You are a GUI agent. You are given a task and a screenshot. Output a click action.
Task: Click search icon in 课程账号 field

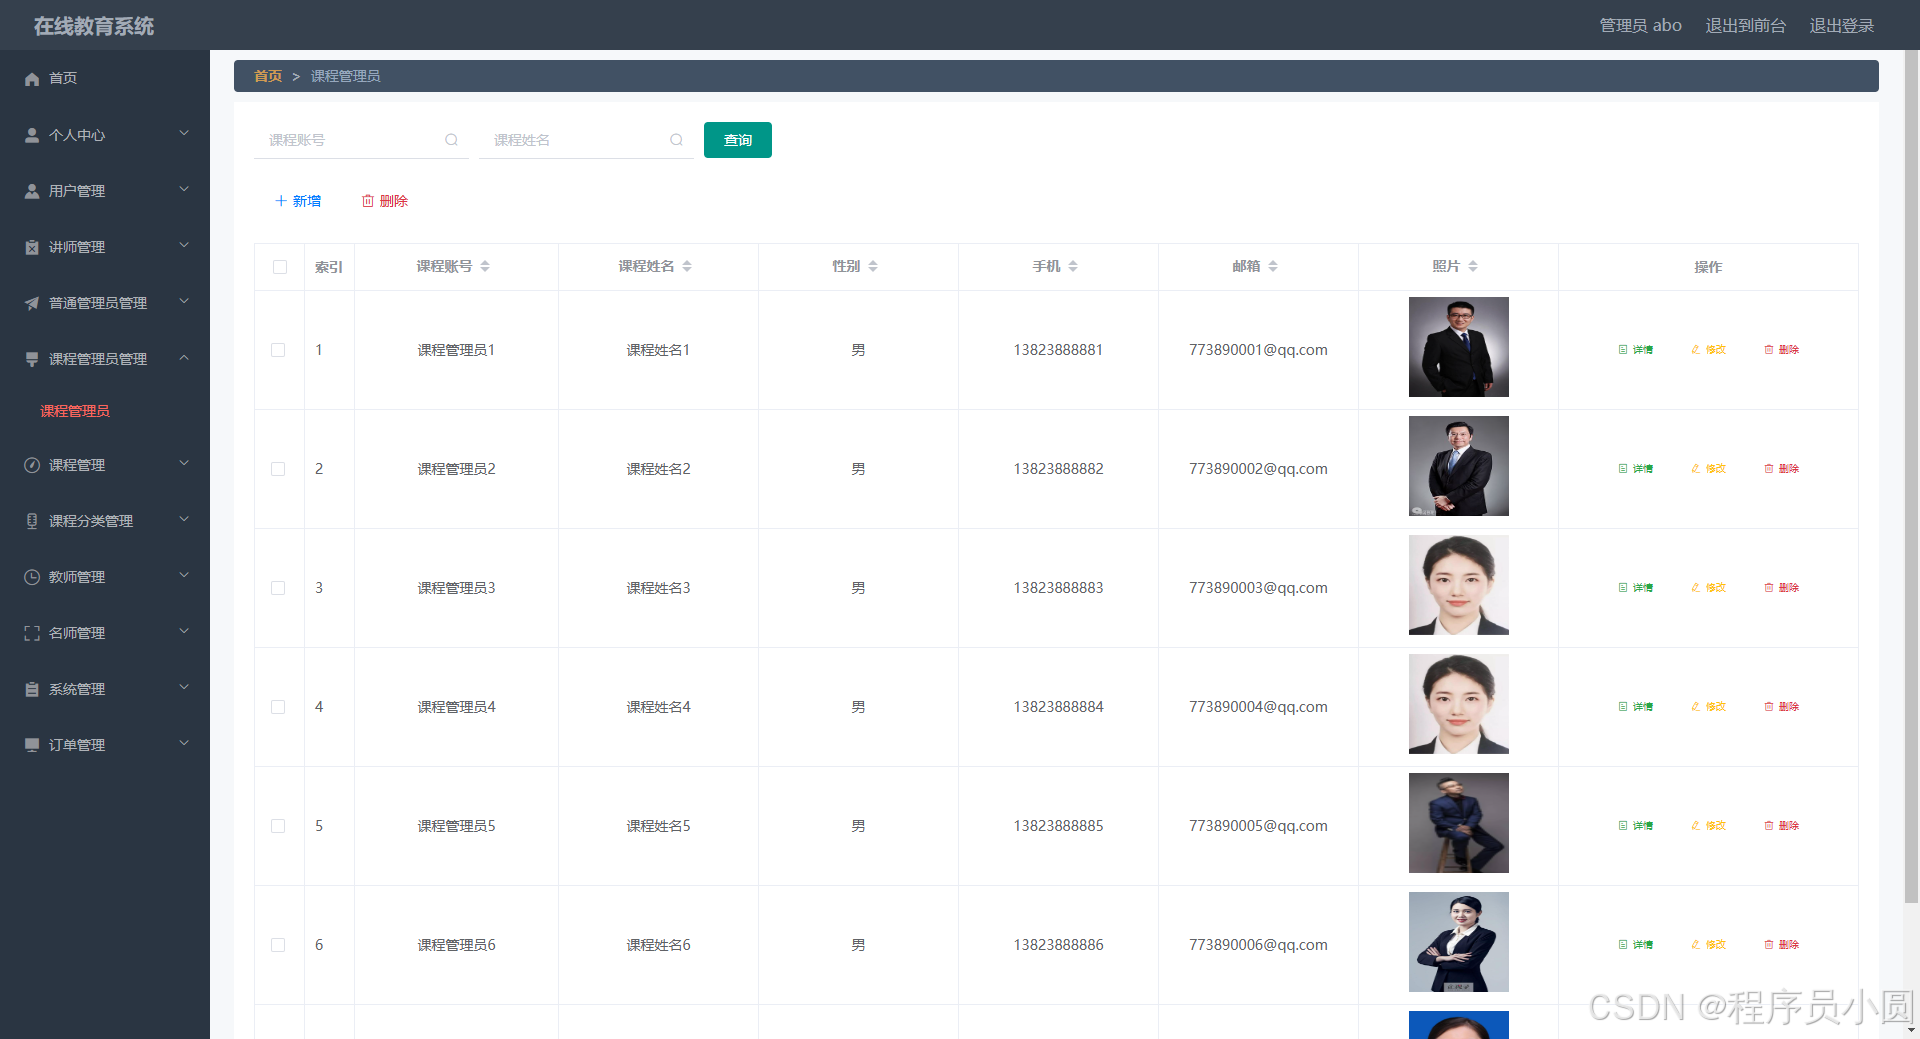tap(452, 140)
